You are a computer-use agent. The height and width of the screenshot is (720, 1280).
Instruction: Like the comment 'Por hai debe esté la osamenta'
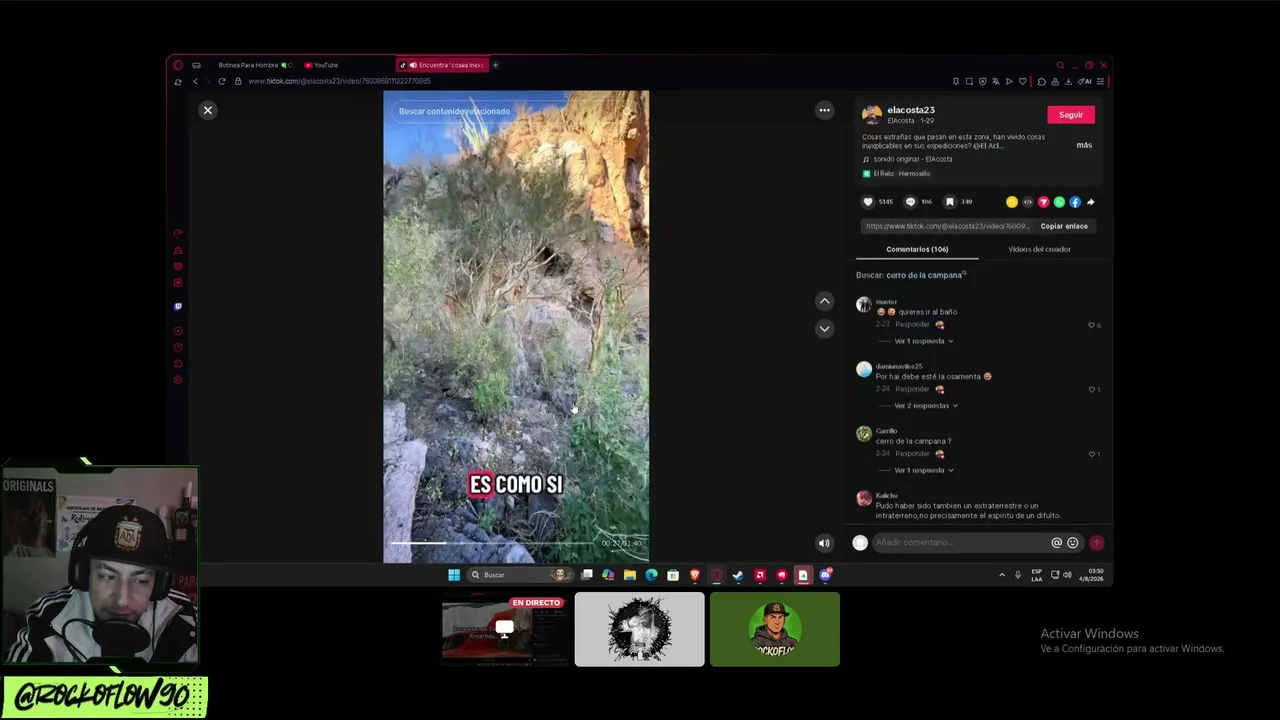pyautogui.click(x=1092, y=389)
